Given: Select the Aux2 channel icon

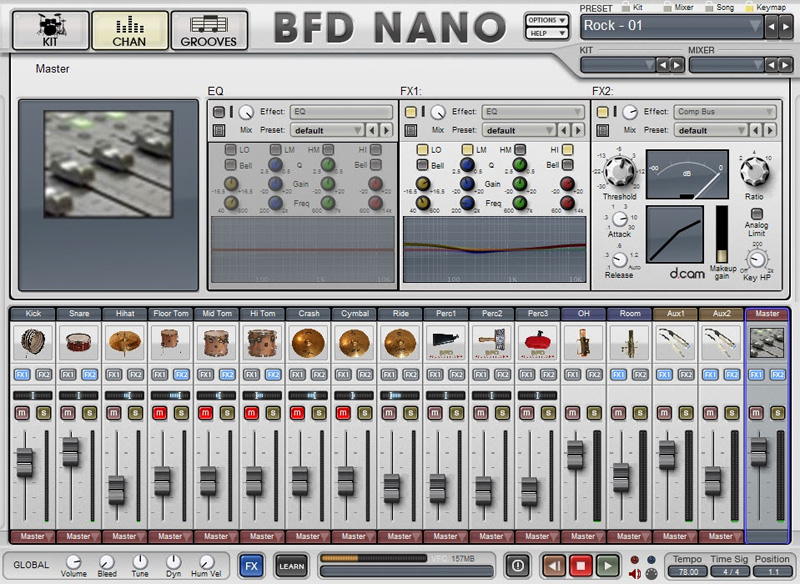Looking at the screenshot, I should (722, 342).
